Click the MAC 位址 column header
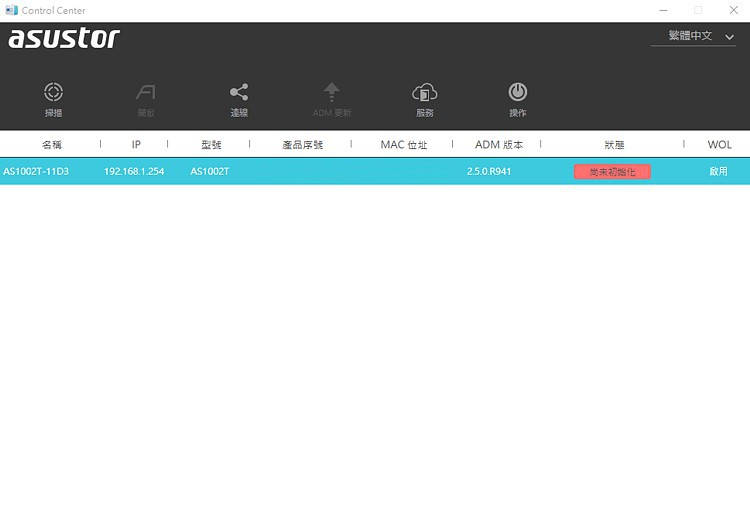750x515 pixels. [404, 144]
